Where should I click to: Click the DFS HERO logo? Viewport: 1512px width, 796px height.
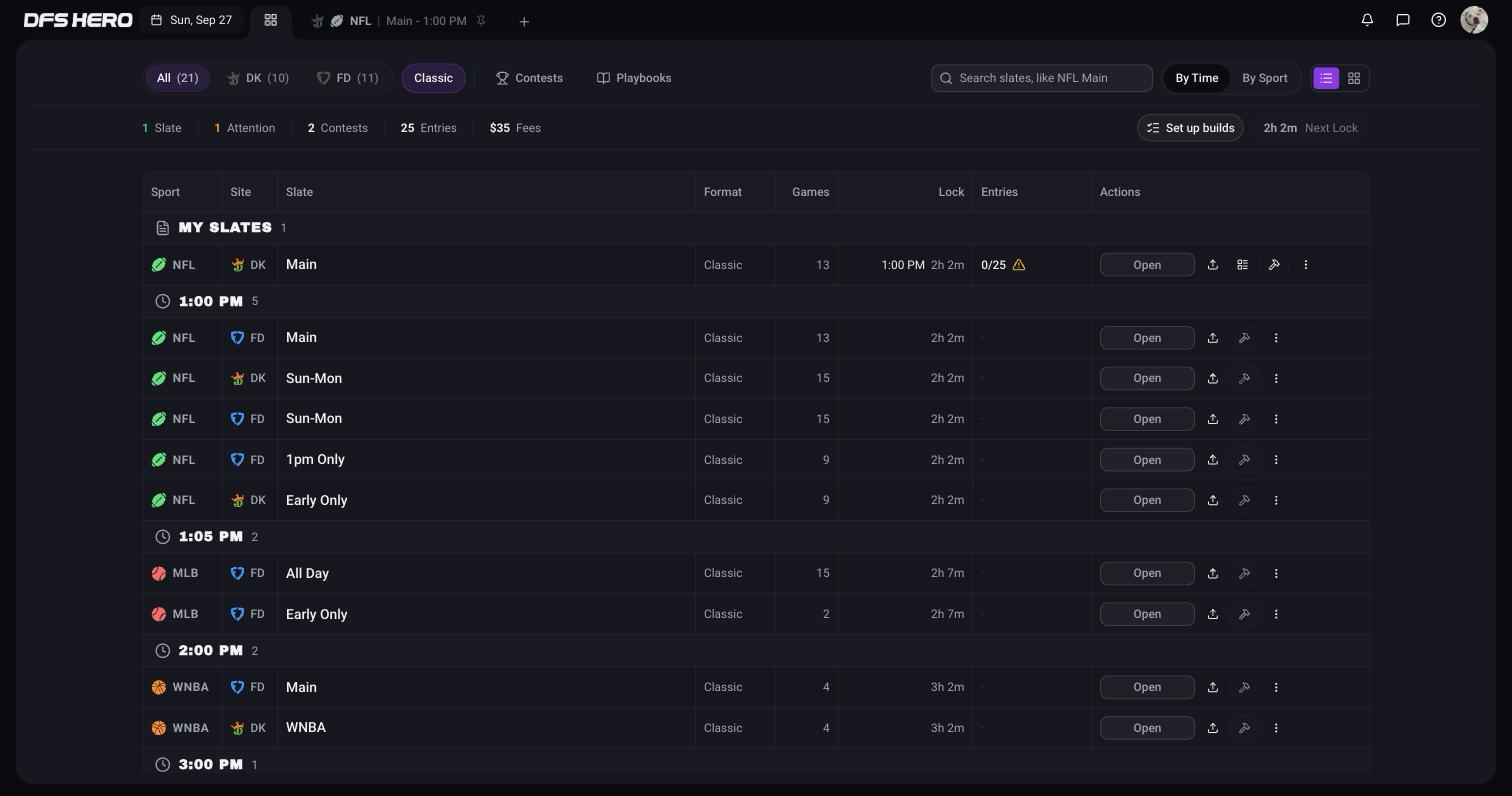click(x=78, y=20)
